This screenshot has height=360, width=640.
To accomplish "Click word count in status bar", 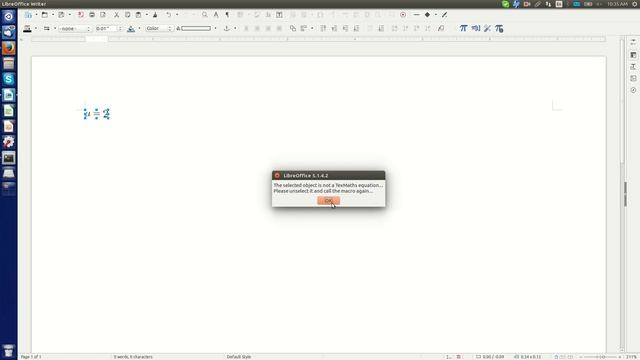I will (x=133, y=357).
